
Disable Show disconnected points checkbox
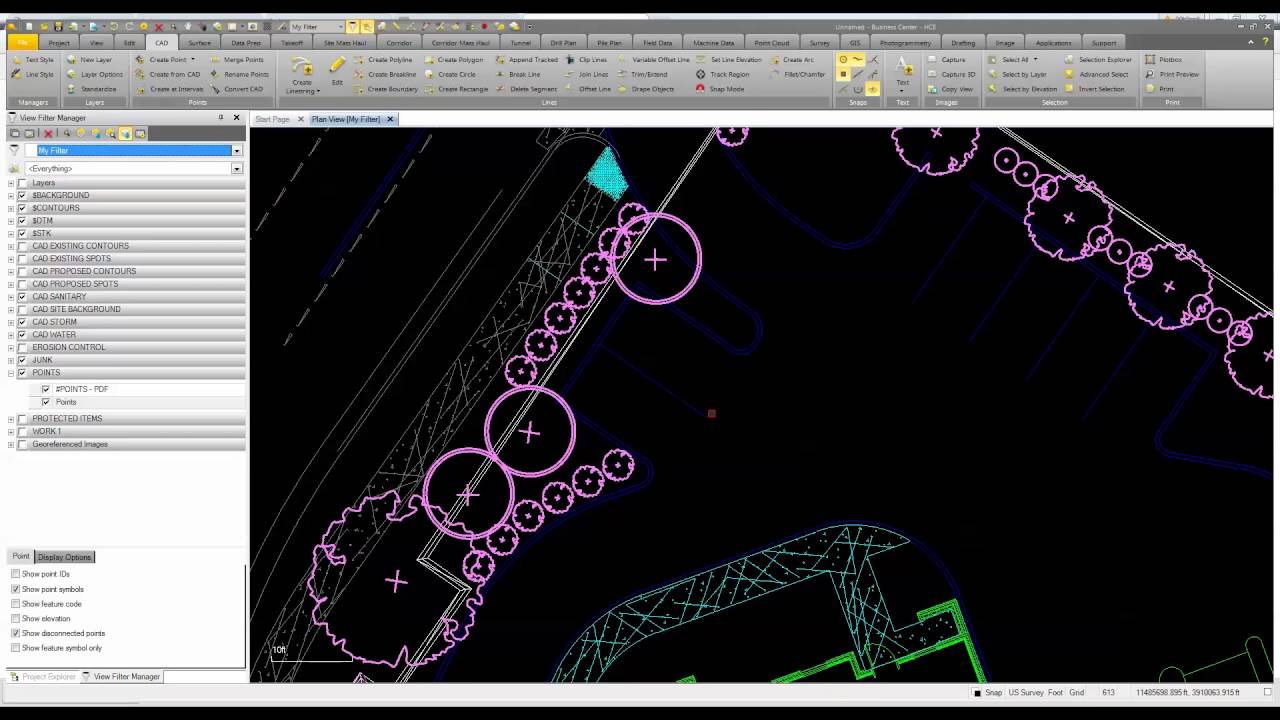(15, 633)
